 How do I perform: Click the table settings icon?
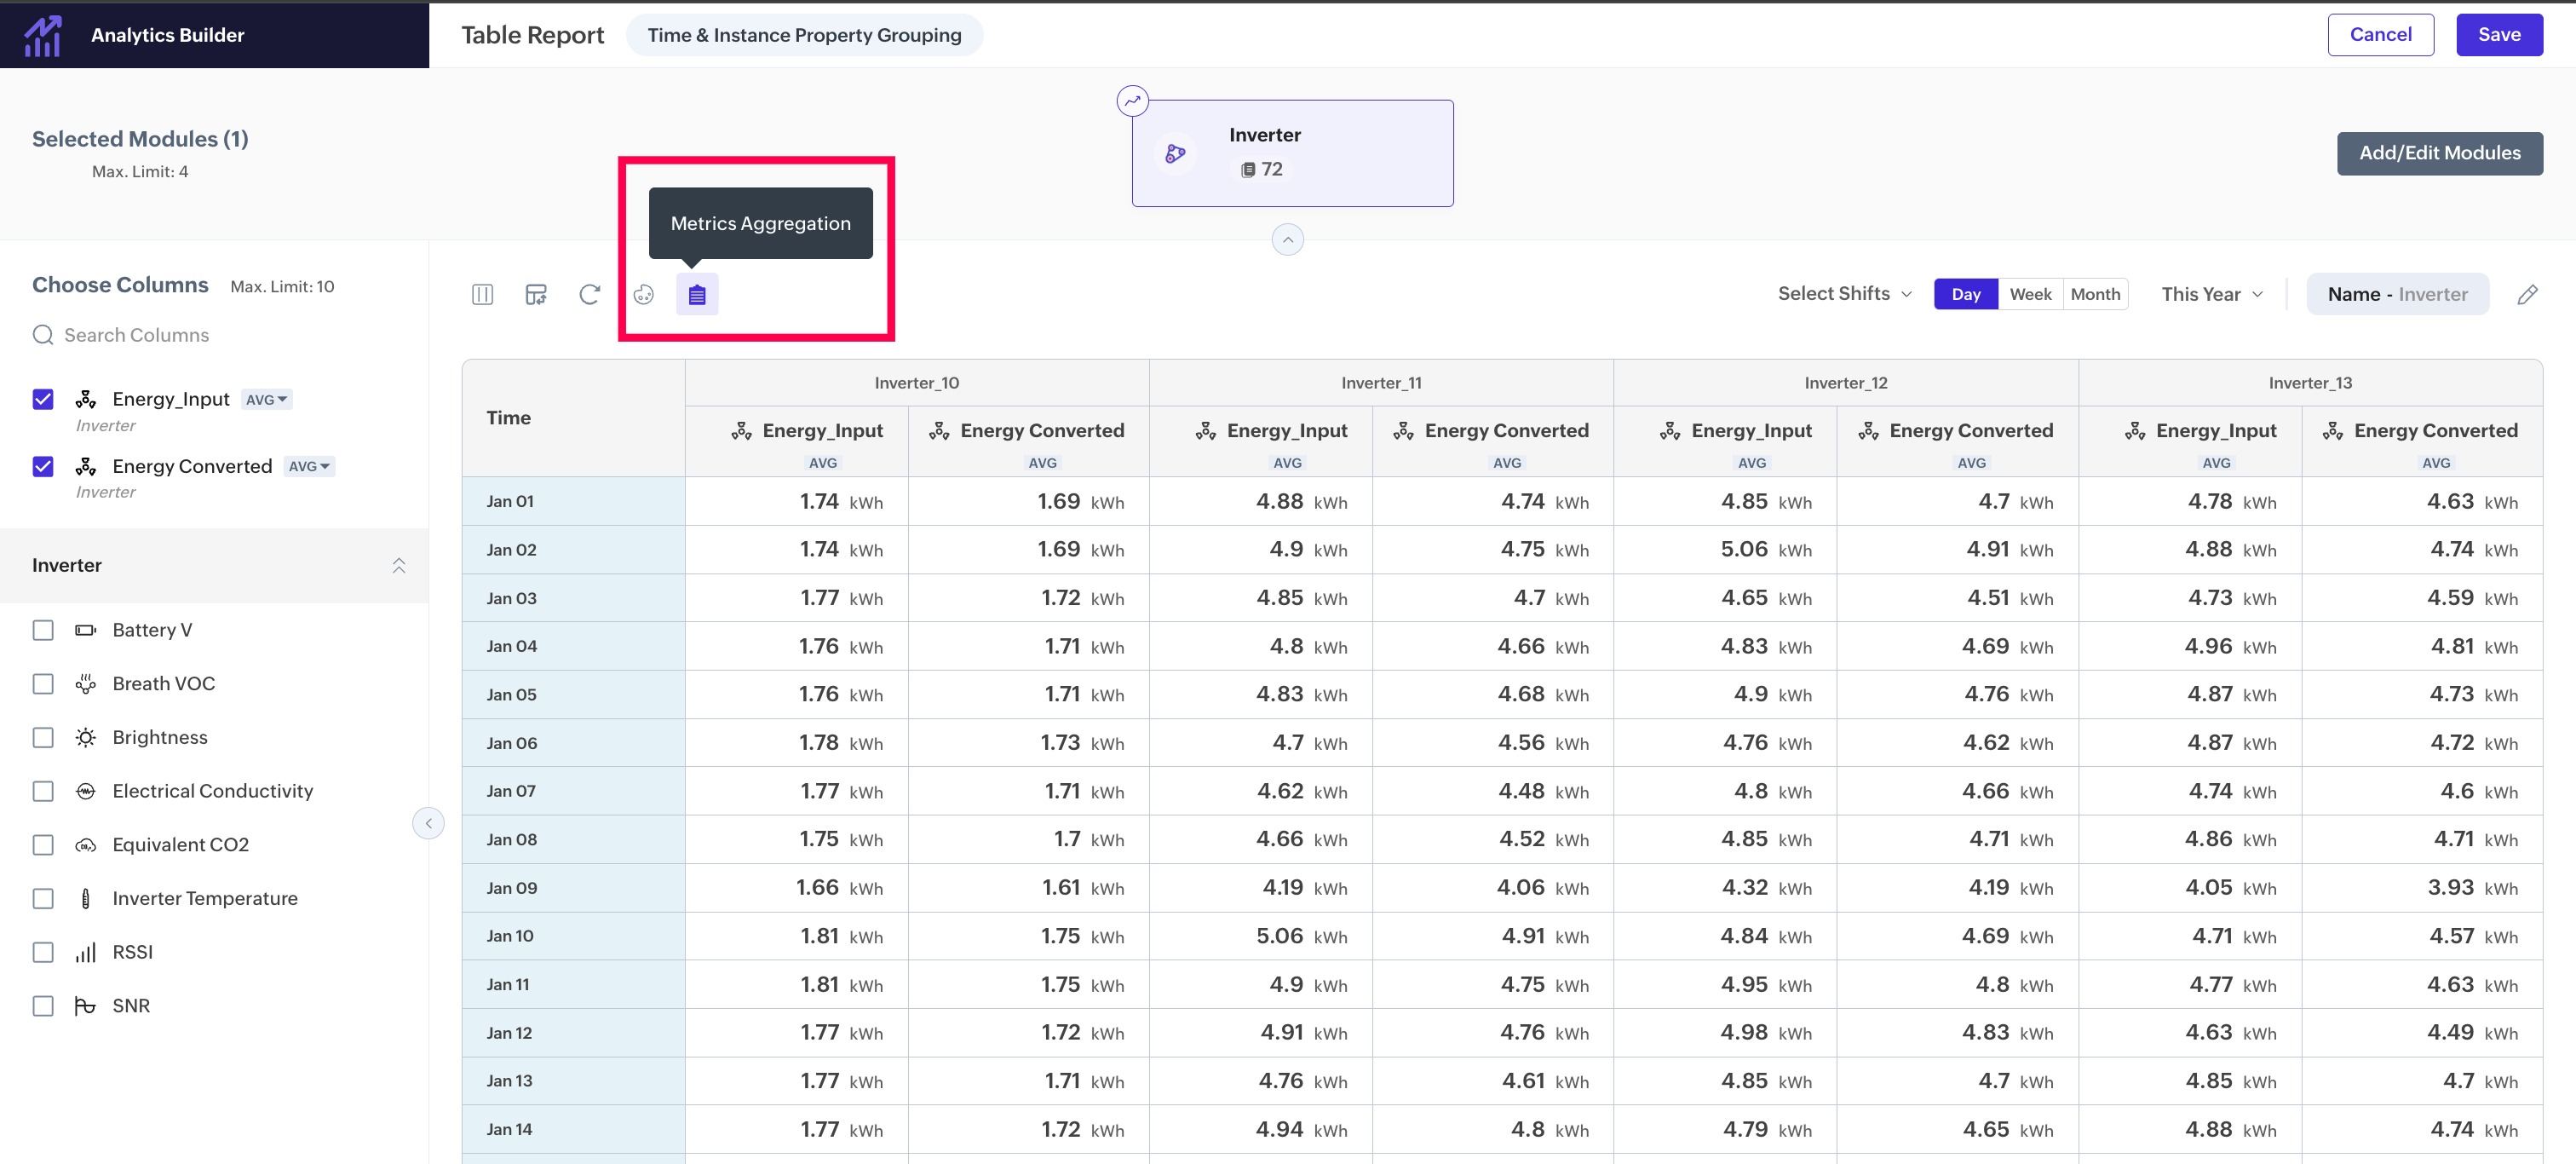pos(536,294)
